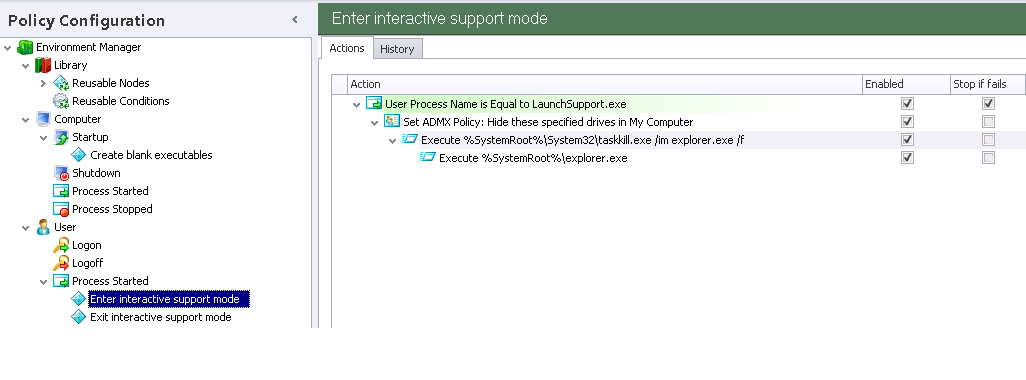Click the Process Stopped icon

pos(61,209)
